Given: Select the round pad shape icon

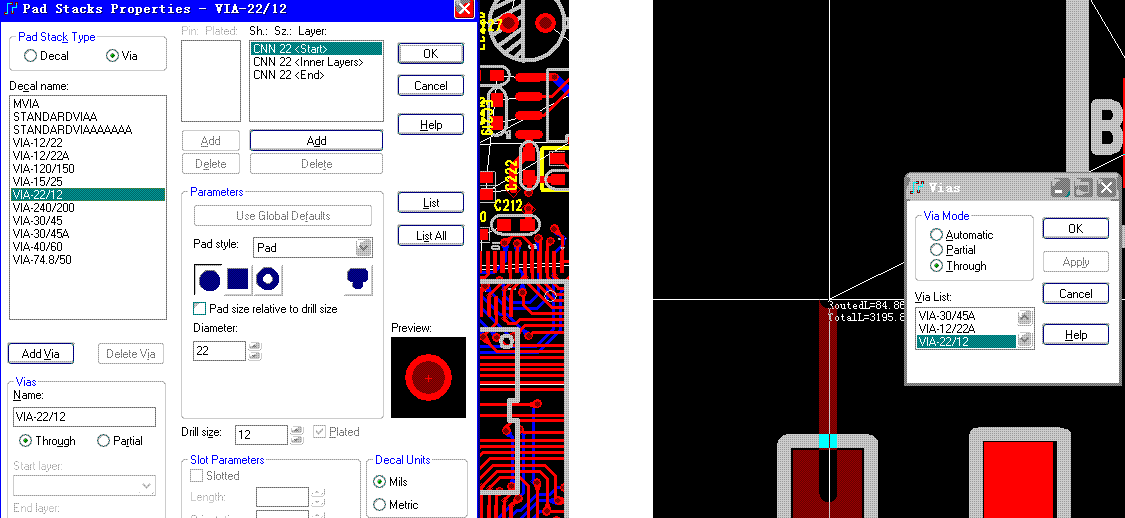Looking at the screenshot, I should (x=209, y=280).
